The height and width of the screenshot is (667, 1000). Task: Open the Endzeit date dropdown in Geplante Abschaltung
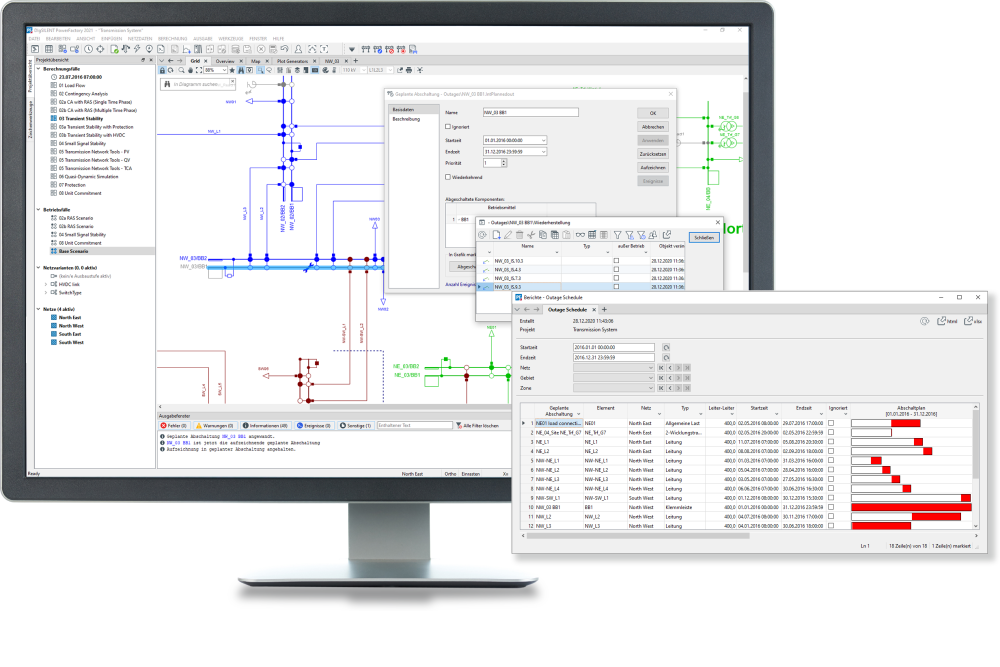coord(543,152)
